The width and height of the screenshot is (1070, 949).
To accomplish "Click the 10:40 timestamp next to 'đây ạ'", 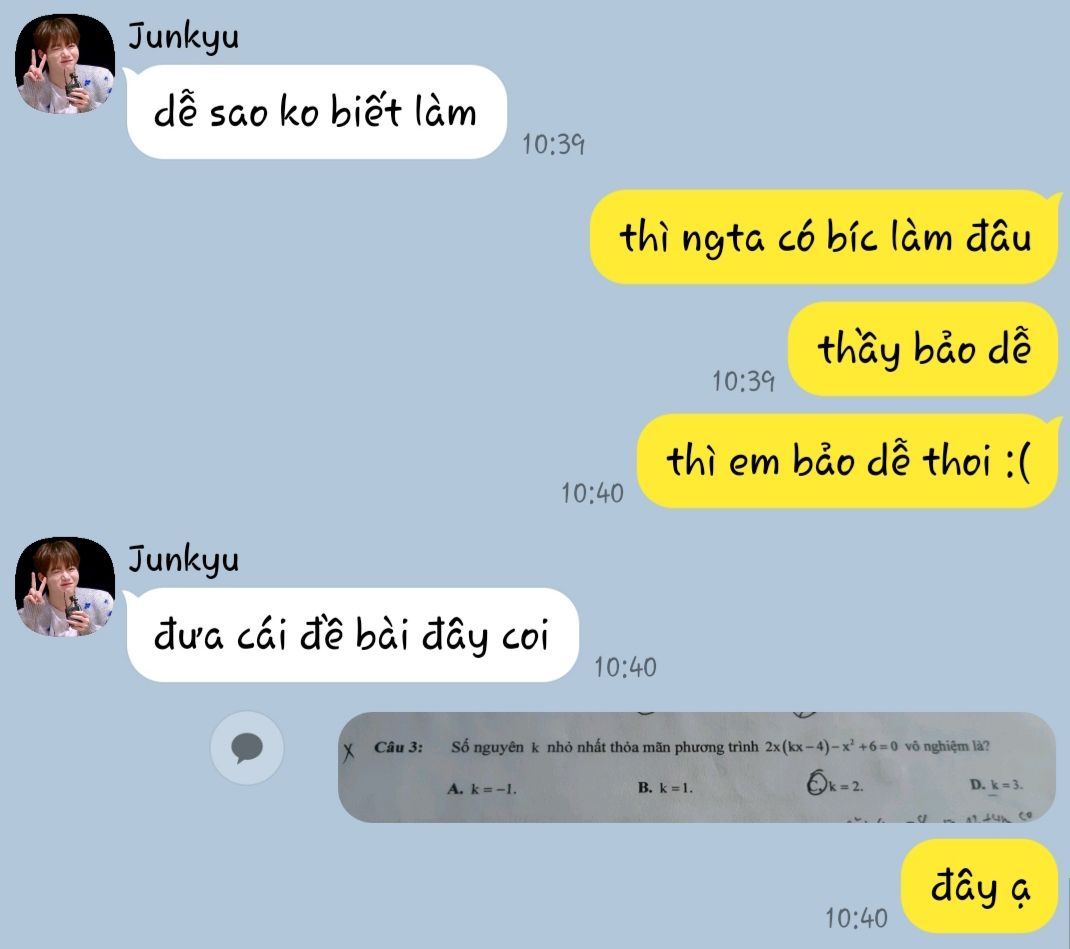I will point(856,918).
